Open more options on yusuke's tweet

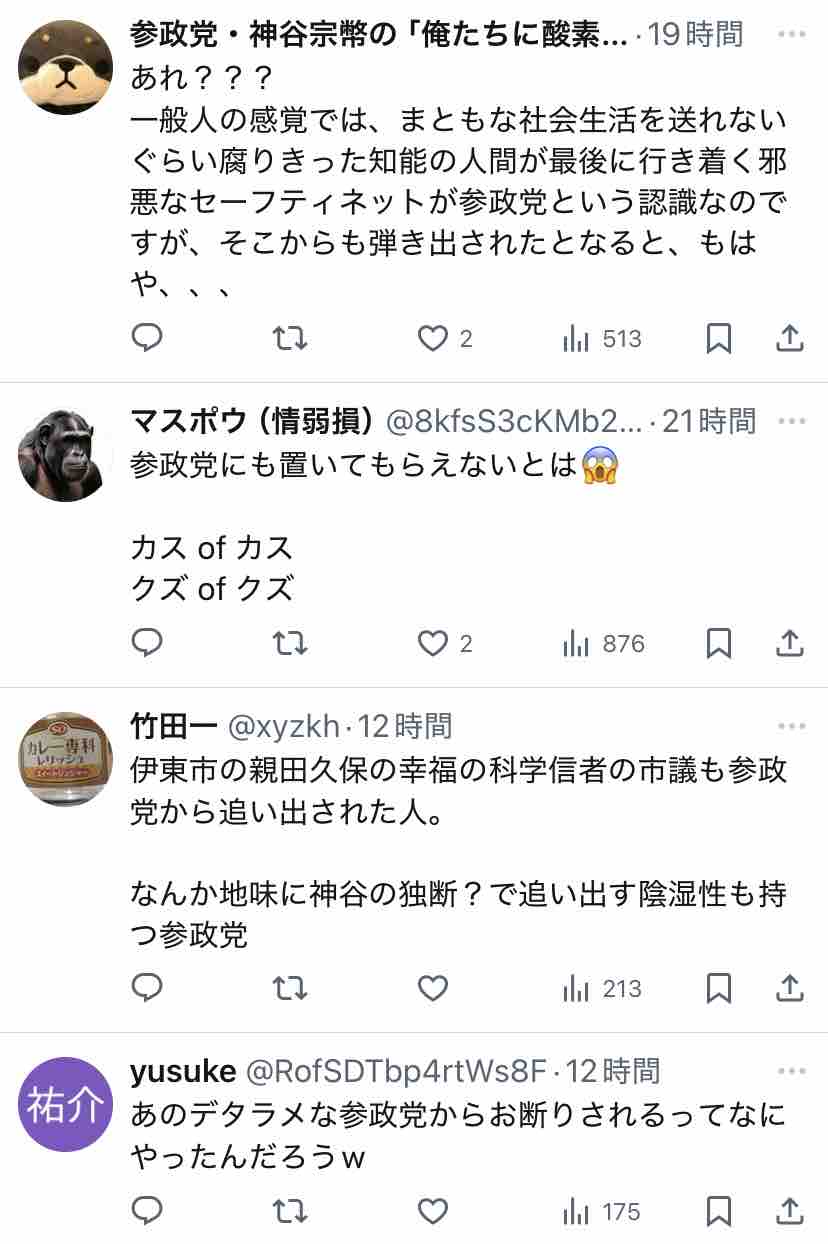point(791,1071)
